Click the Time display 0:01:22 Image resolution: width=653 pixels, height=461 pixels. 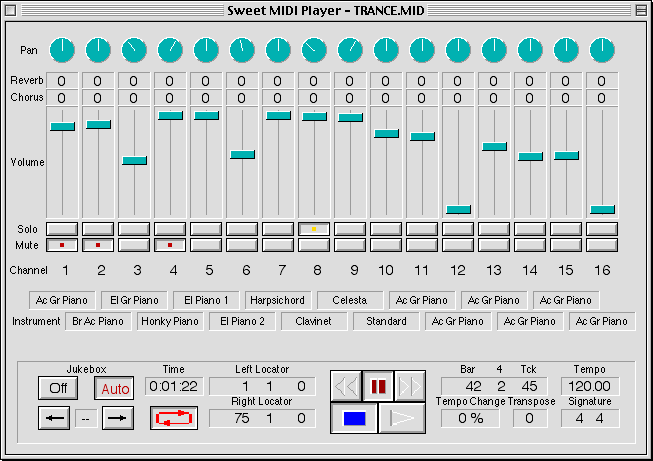point(174,386)
